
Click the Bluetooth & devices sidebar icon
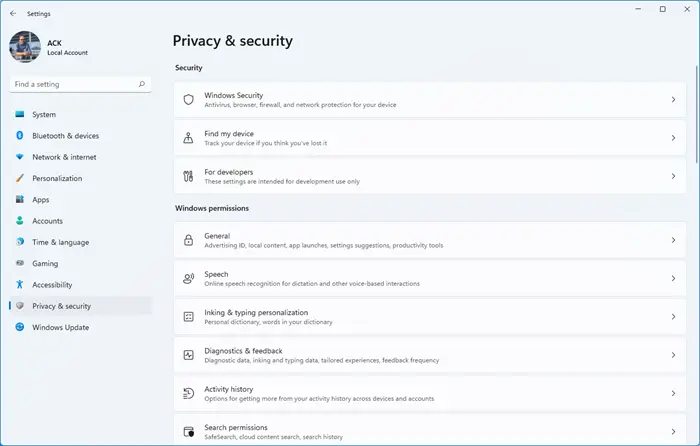pyautogui.click(x=20, y=135)
